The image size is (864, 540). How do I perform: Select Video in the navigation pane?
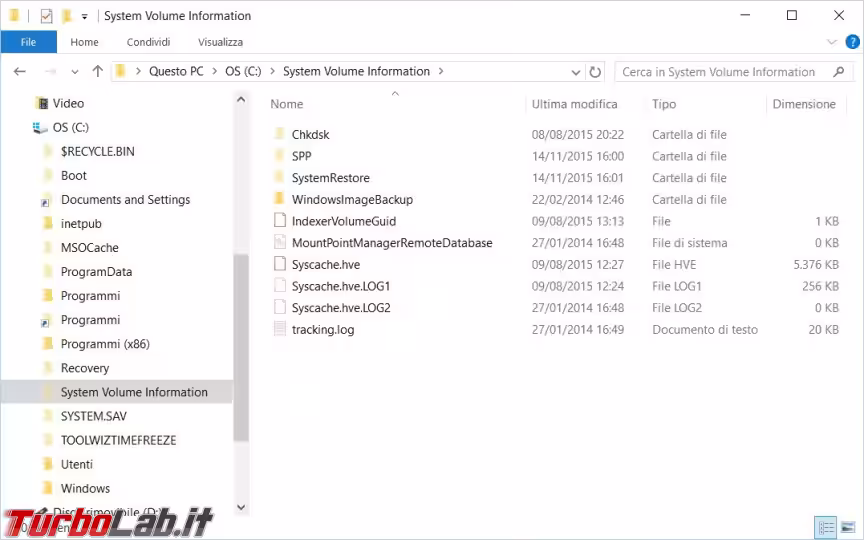[68, 103]
